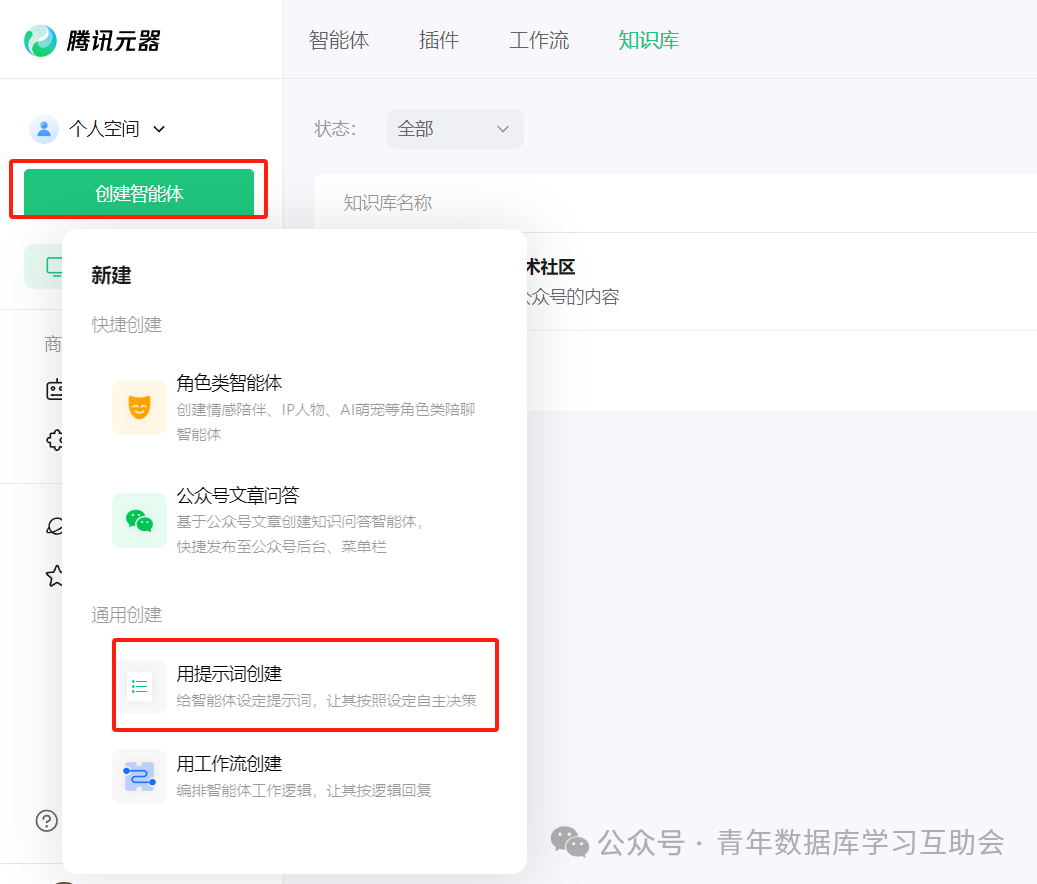Screen dimensions: 1037x884
Task: Click the 创建智能体 button
Action: tap(139, 192)
